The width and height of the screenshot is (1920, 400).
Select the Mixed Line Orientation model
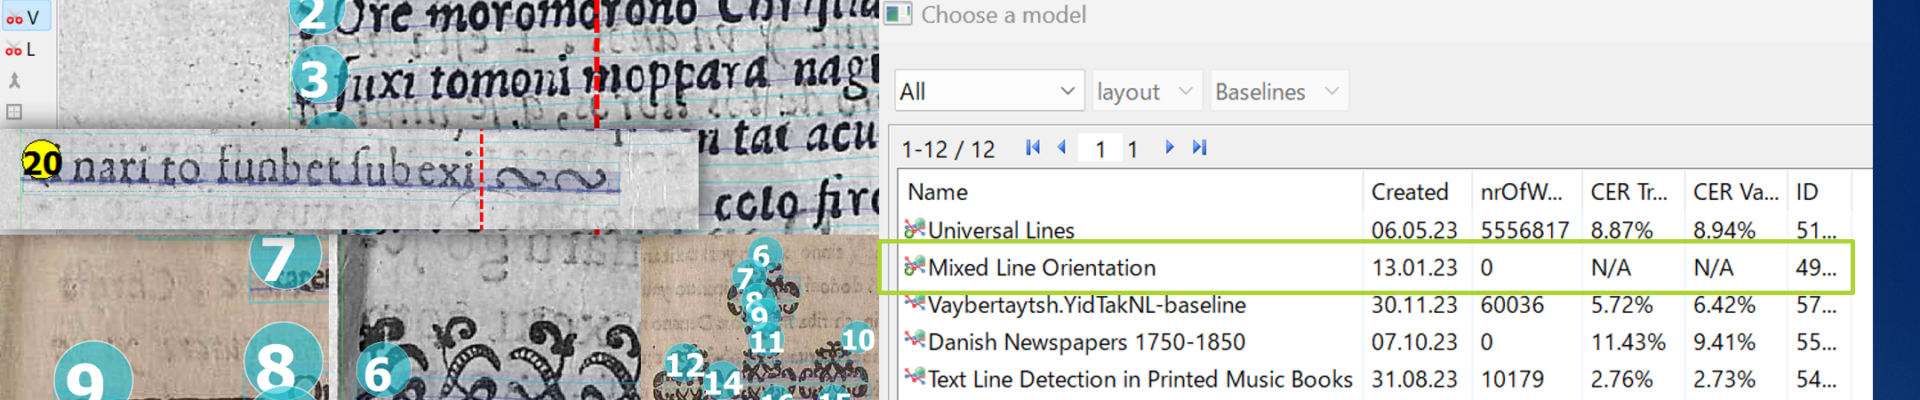point(1042,267)
